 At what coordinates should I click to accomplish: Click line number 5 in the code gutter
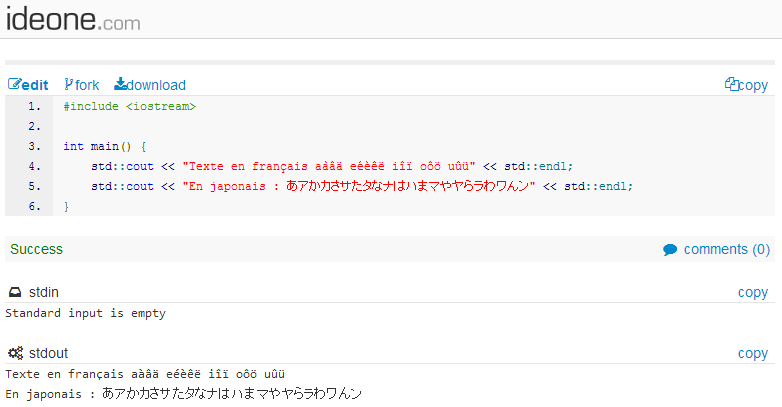point(34,186)
